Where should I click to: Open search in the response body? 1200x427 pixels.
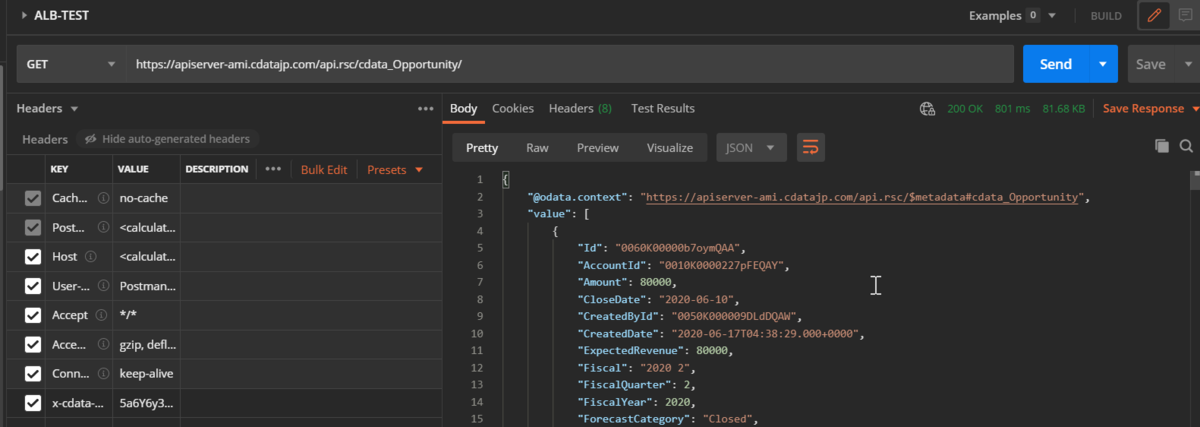1186,146
